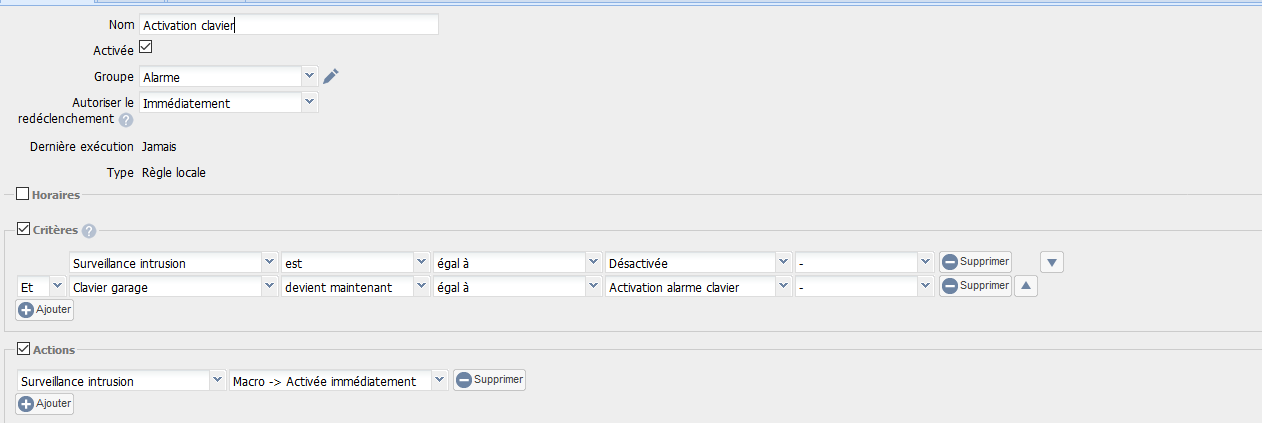Move the Clavier garage criterion up
The height and width of the screenshot is (423, 1262).
pyautogui.click(x=1026, y=286)
